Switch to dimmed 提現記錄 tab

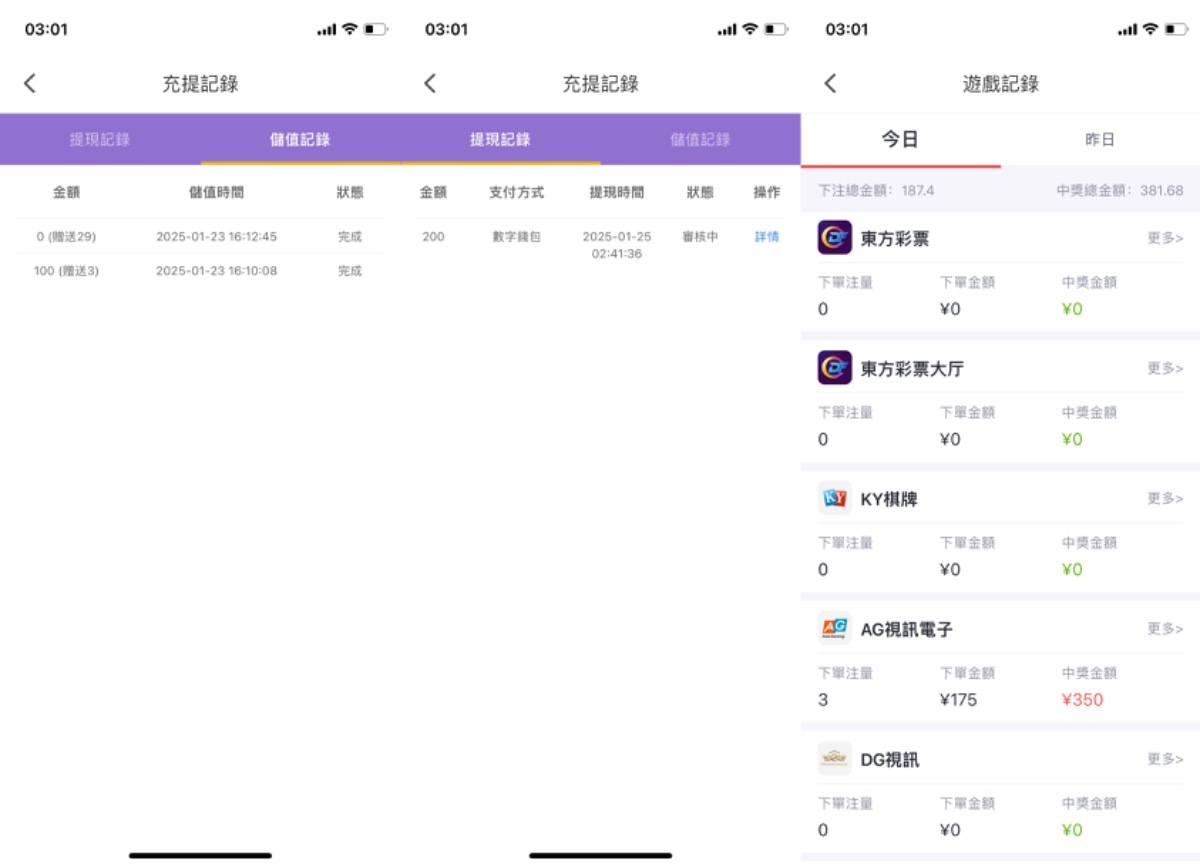click(100, 140)
